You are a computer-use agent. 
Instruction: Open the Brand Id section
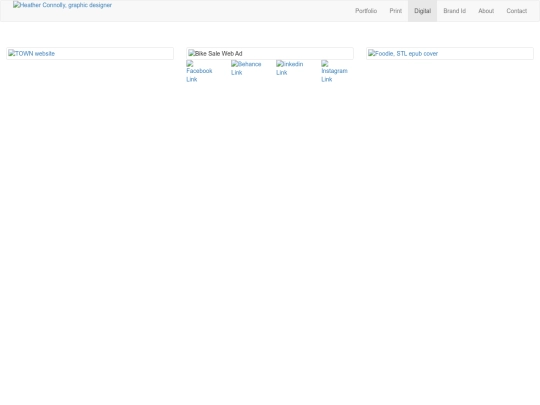pyautogui.click(x=454, y=11)
